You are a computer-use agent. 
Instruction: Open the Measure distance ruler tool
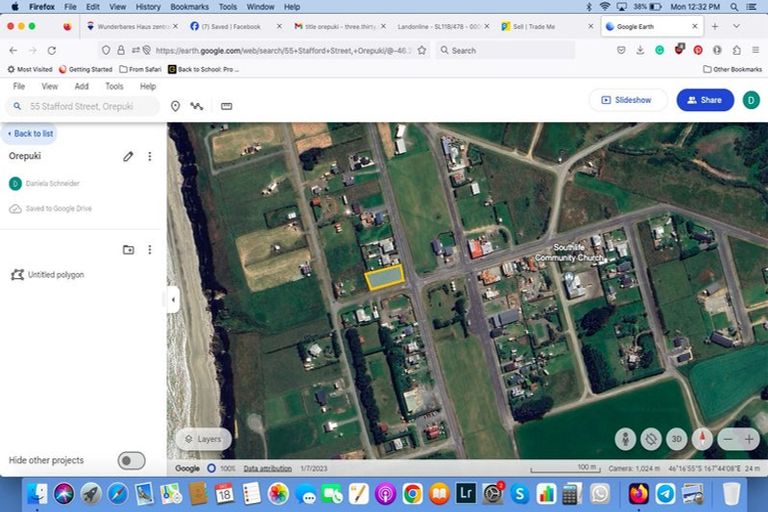pos(227,106)
